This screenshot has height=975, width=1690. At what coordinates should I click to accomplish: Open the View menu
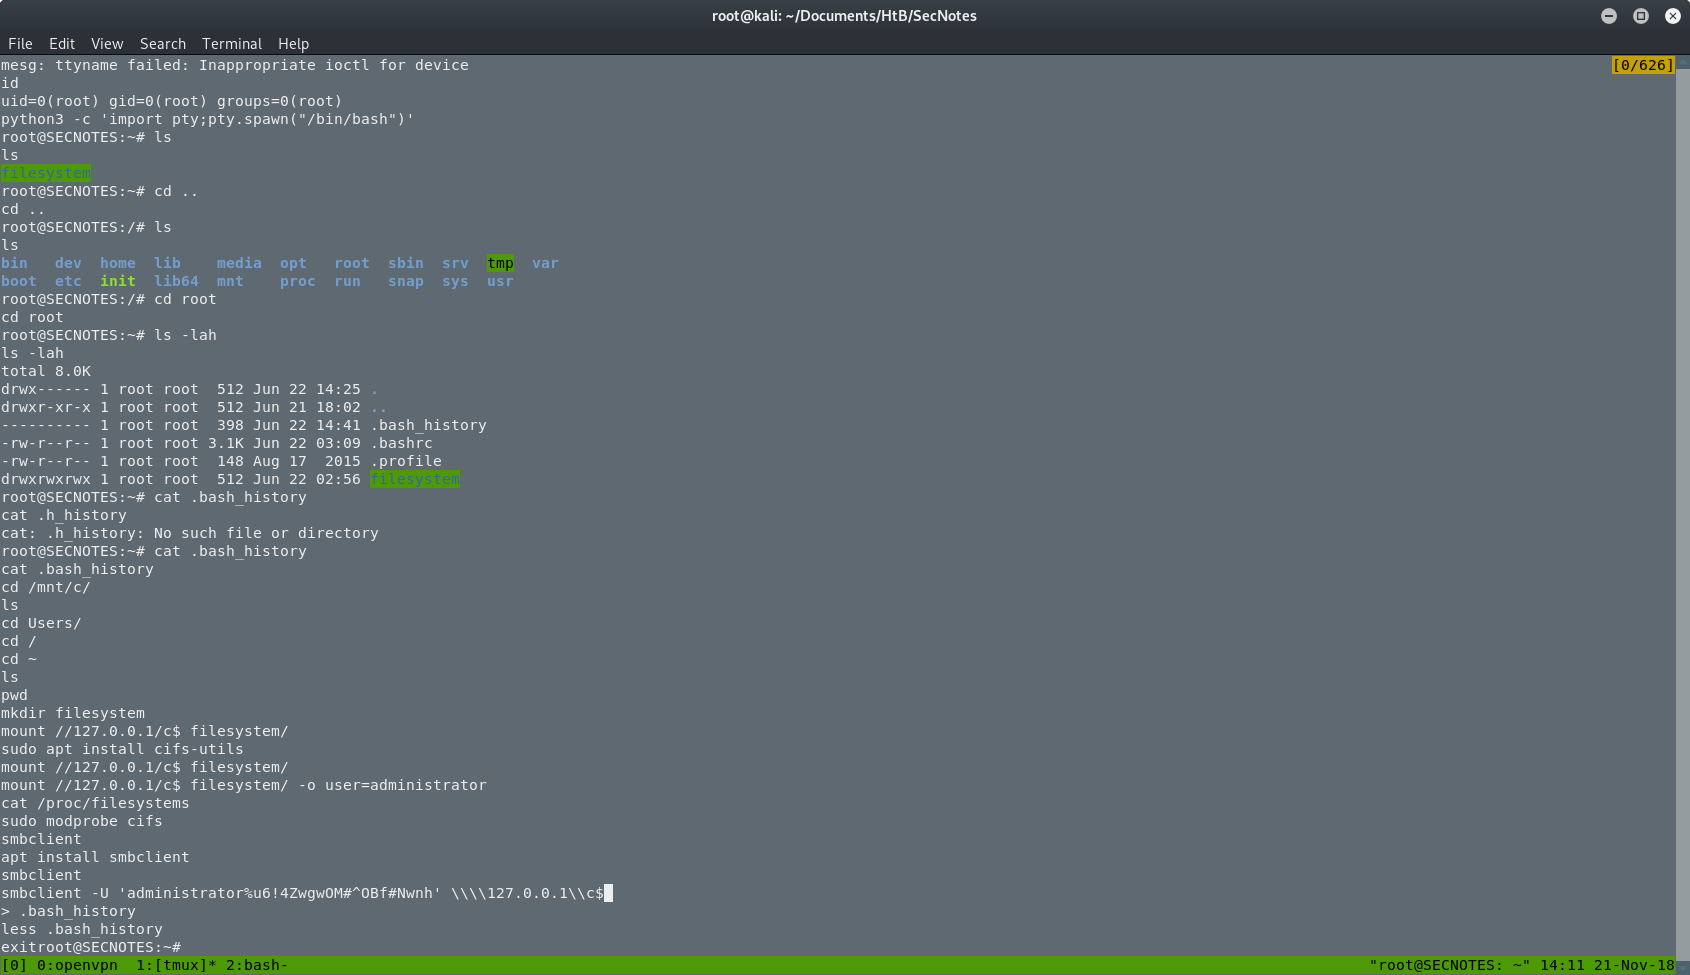click(x=106, y=43)
